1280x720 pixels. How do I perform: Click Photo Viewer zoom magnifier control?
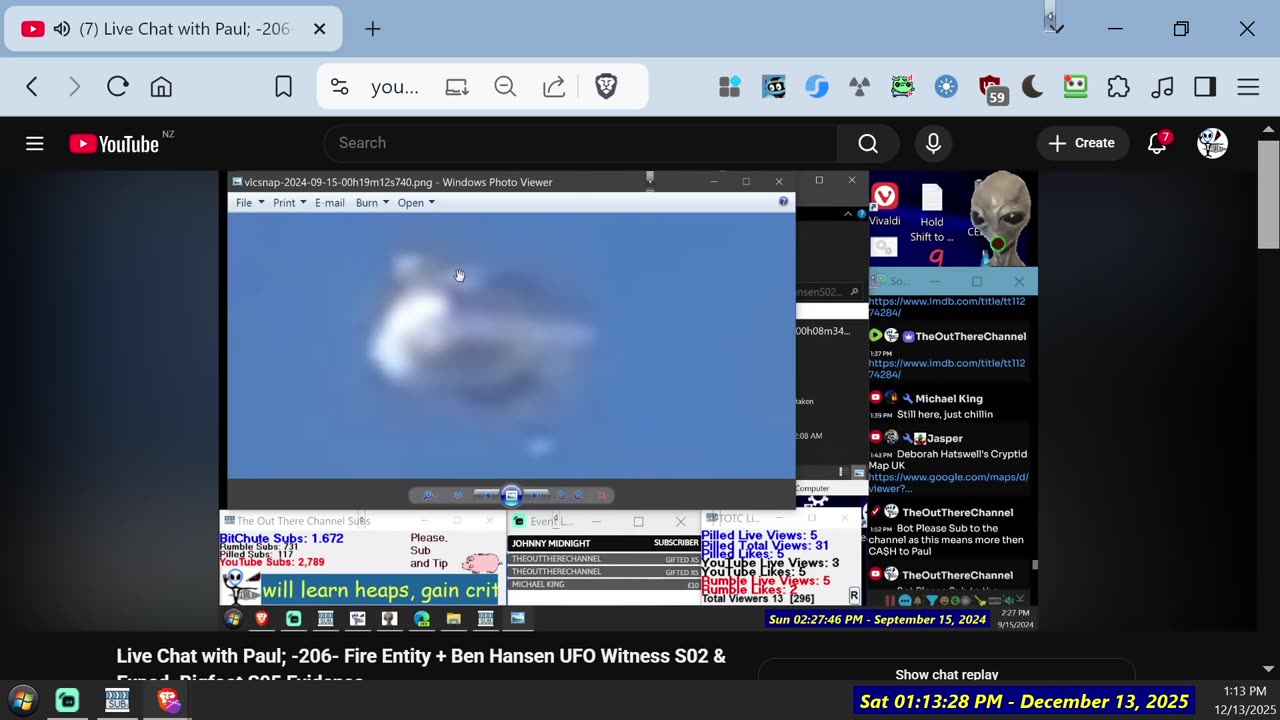click(x=428, y=495)
